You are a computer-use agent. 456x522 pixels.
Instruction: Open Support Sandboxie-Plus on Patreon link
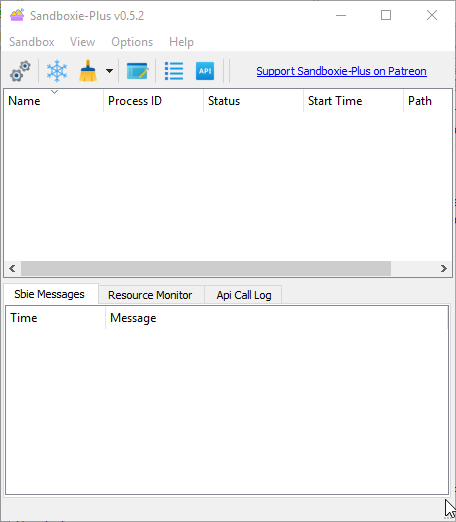341,71
